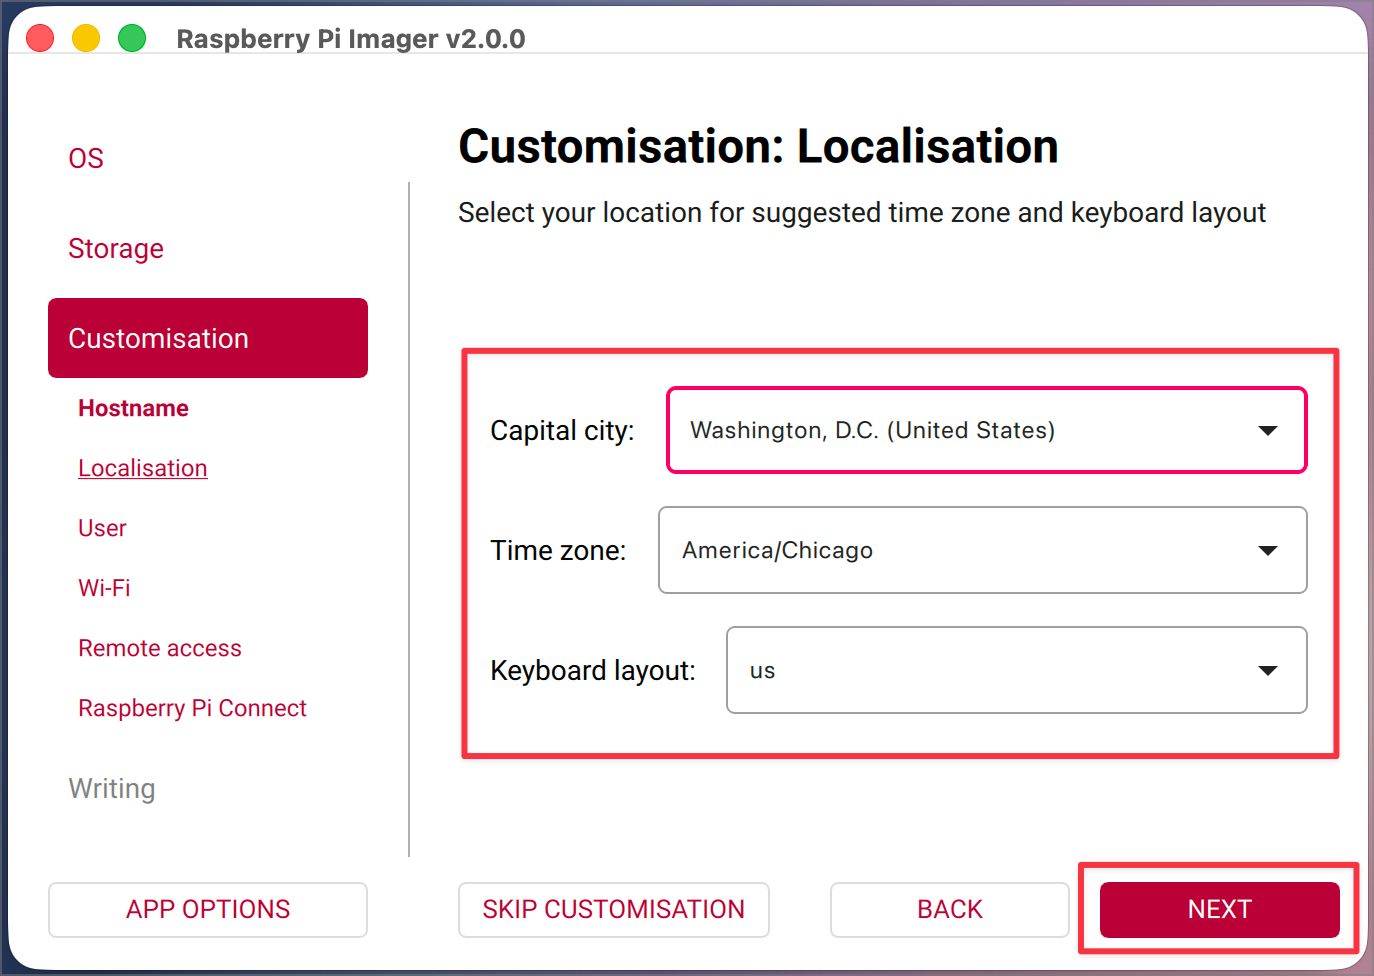The image size is (1374, 976).
Task: Open the Hostname sub-section
Action: click(133, 408)
